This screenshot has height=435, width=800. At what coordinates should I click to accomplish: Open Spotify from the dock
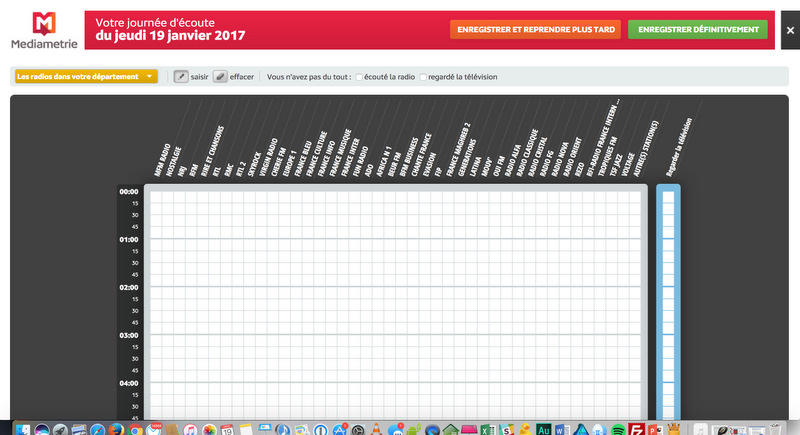coord(619,429)
